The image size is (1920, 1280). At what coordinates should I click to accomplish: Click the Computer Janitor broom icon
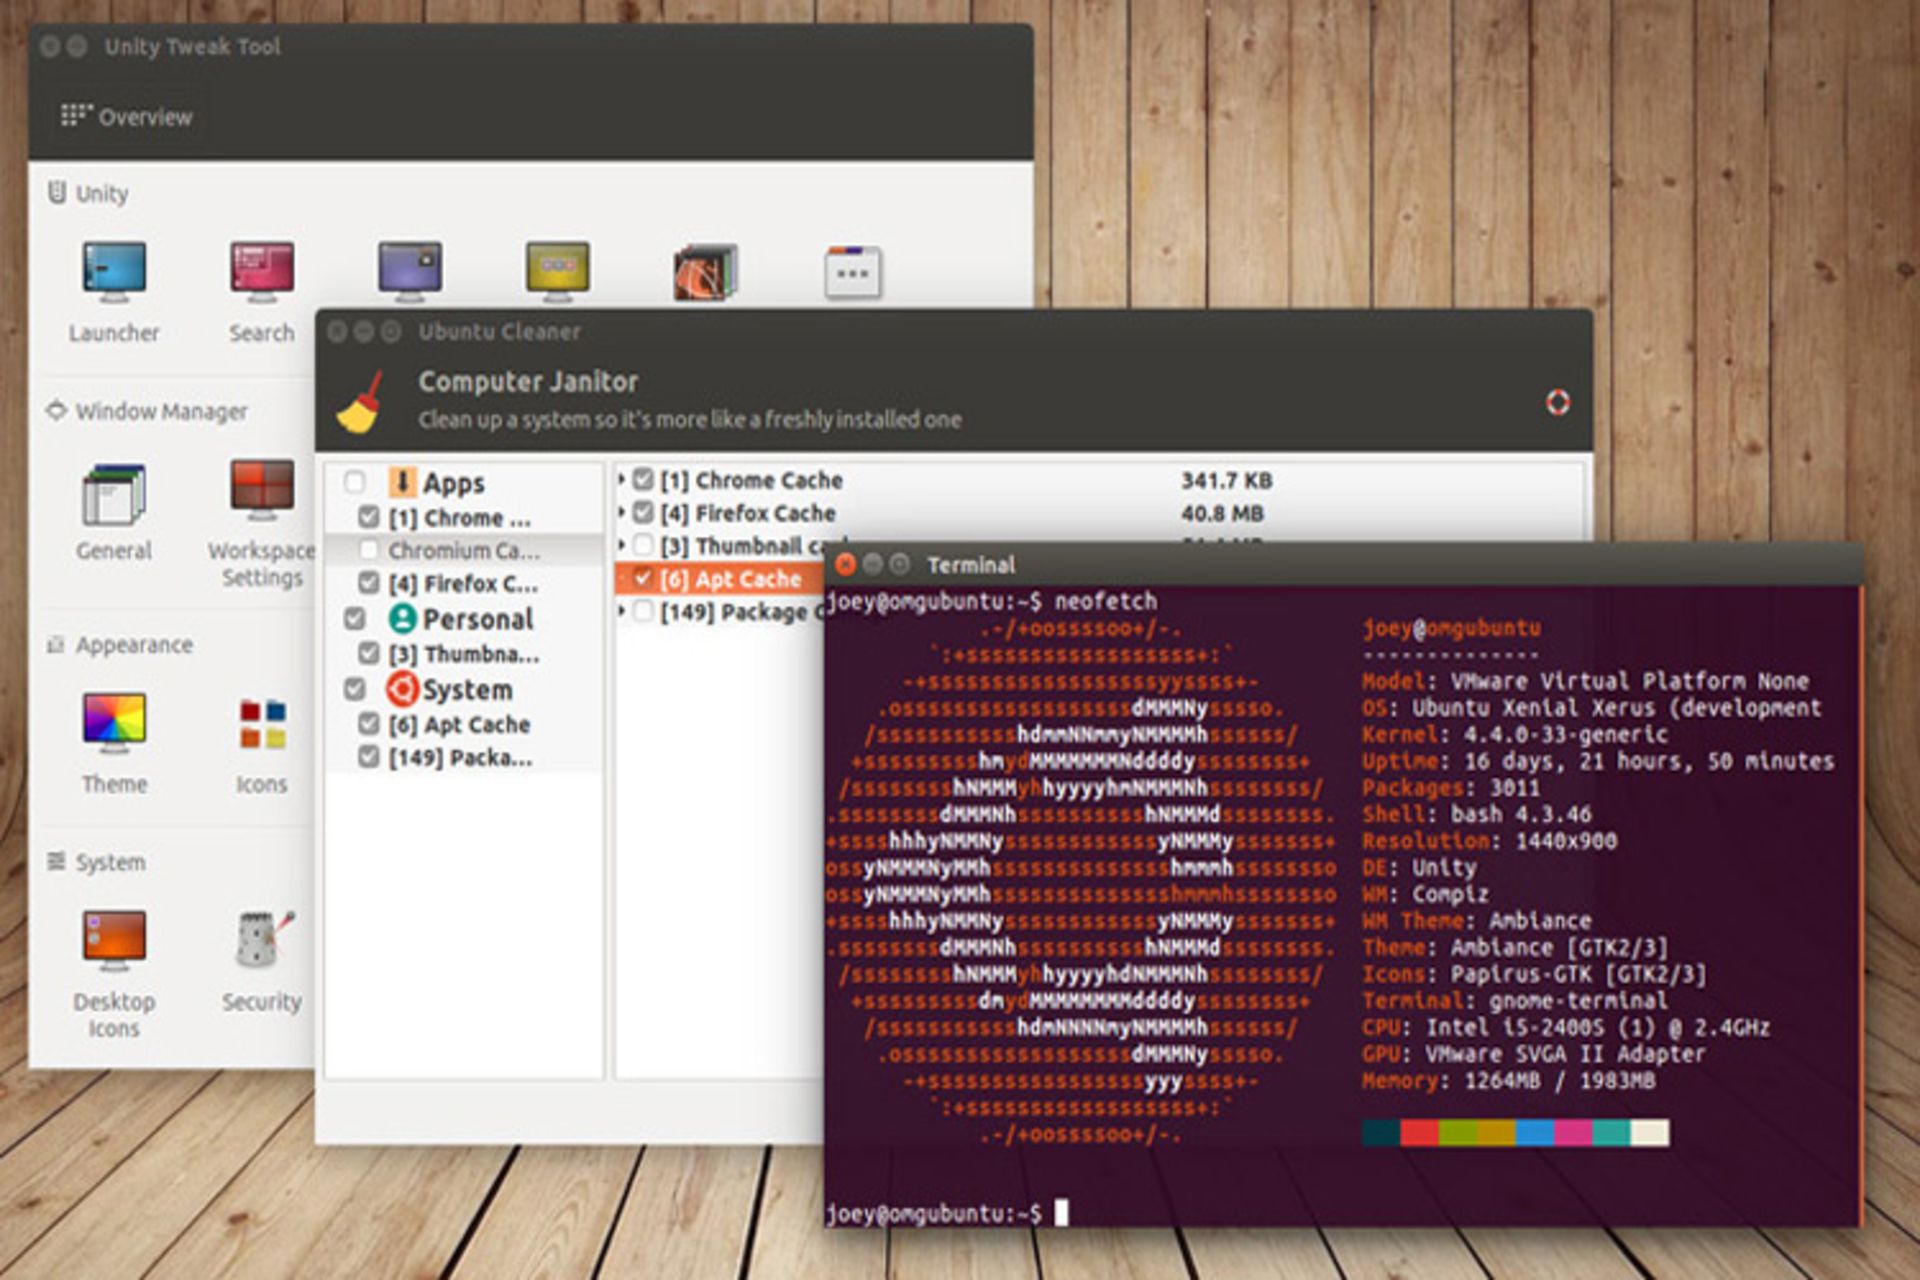pyautogui.click(x=360, y=402)
